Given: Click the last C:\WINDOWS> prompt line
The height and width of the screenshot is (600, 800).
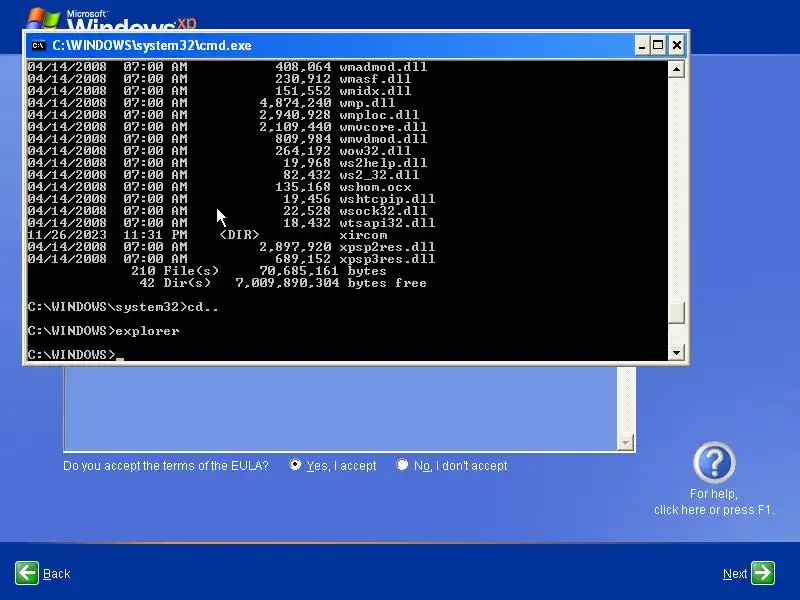Looking at the screenshot, I should 76,355.
